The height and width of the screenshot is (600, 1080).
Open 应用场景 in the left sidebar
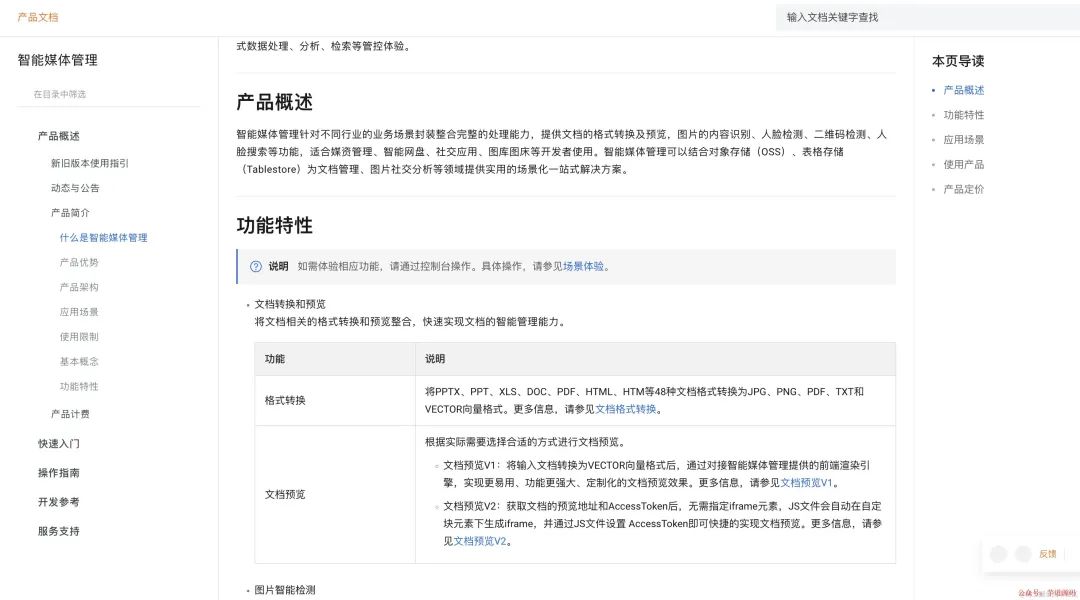click(79, 312)
